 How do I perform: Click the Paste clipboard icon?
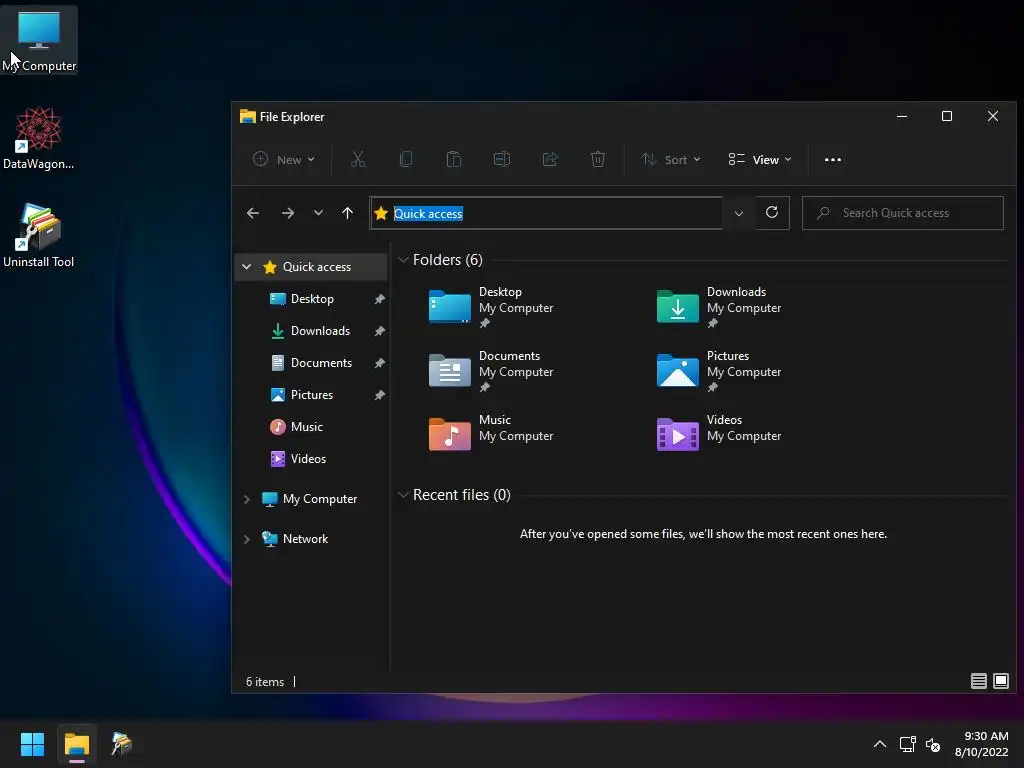coord(454,159)
